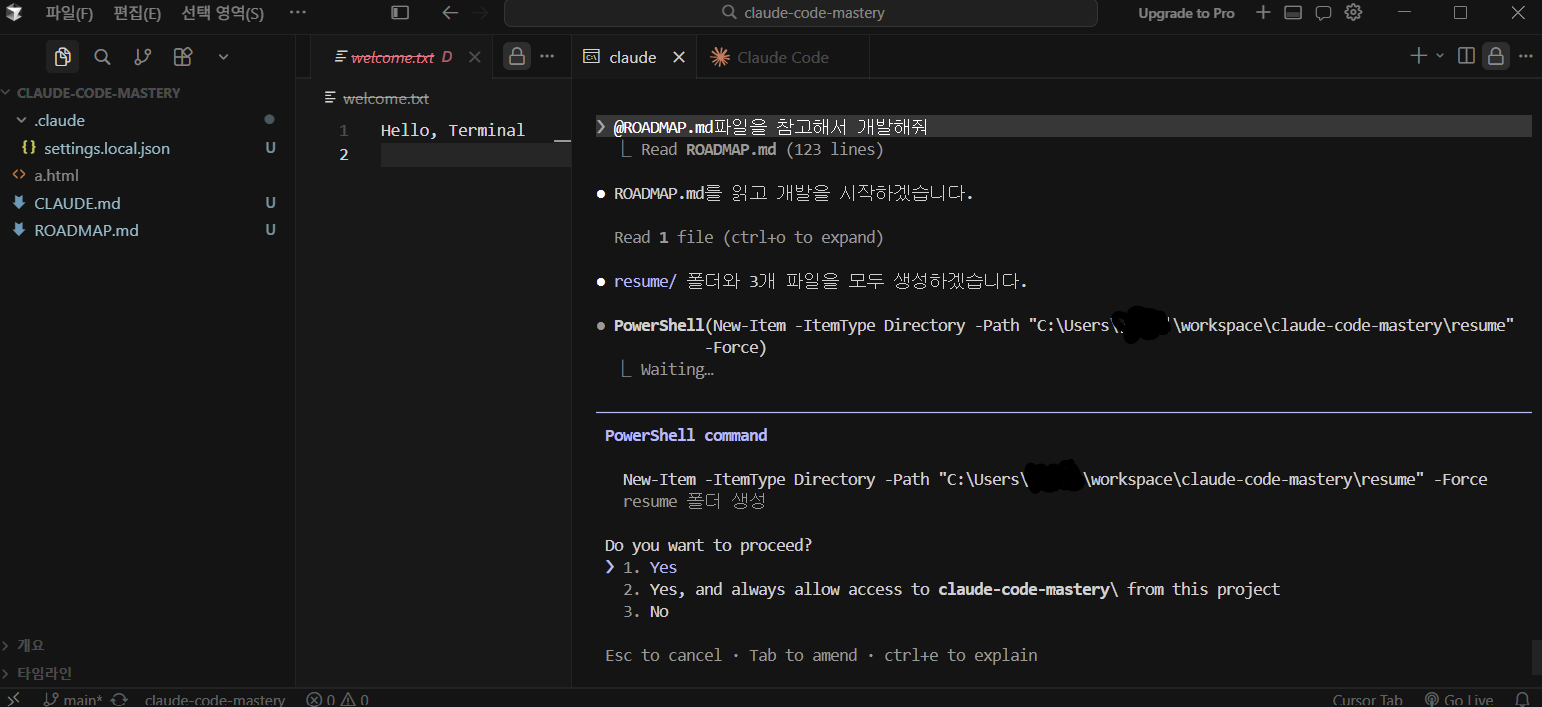Go back with the left arrow
The image size is (1542, 707).
click(450, 13)
